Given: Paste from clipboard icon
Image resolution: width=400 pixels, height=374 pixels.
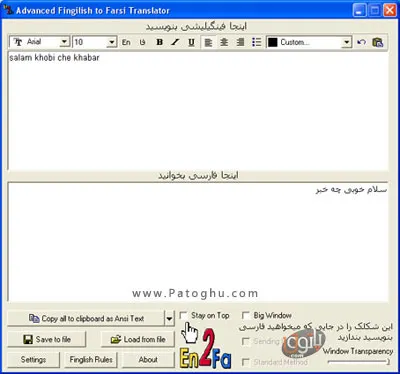Looking at the screenshot, I should pos(378,42).
